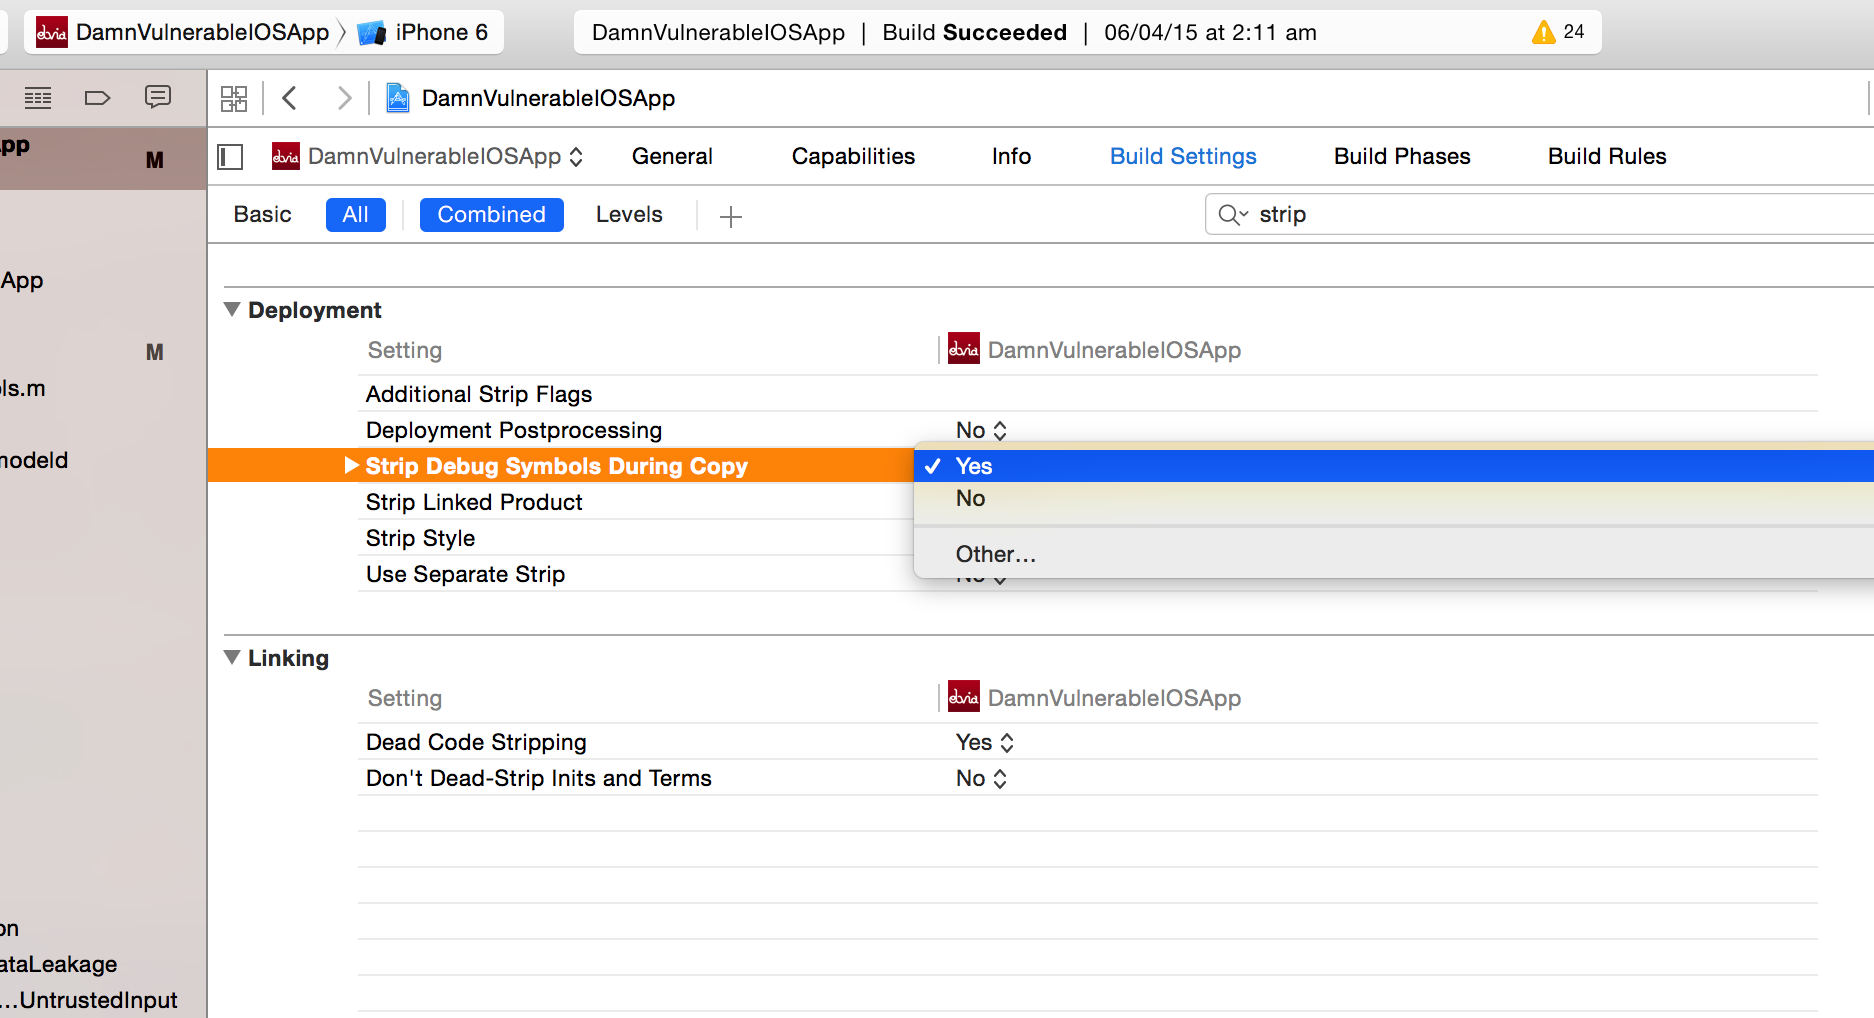Choose Yes in the popup menu
1874x1018 pixels.
pyautogui.click(x=1394, y=466)
